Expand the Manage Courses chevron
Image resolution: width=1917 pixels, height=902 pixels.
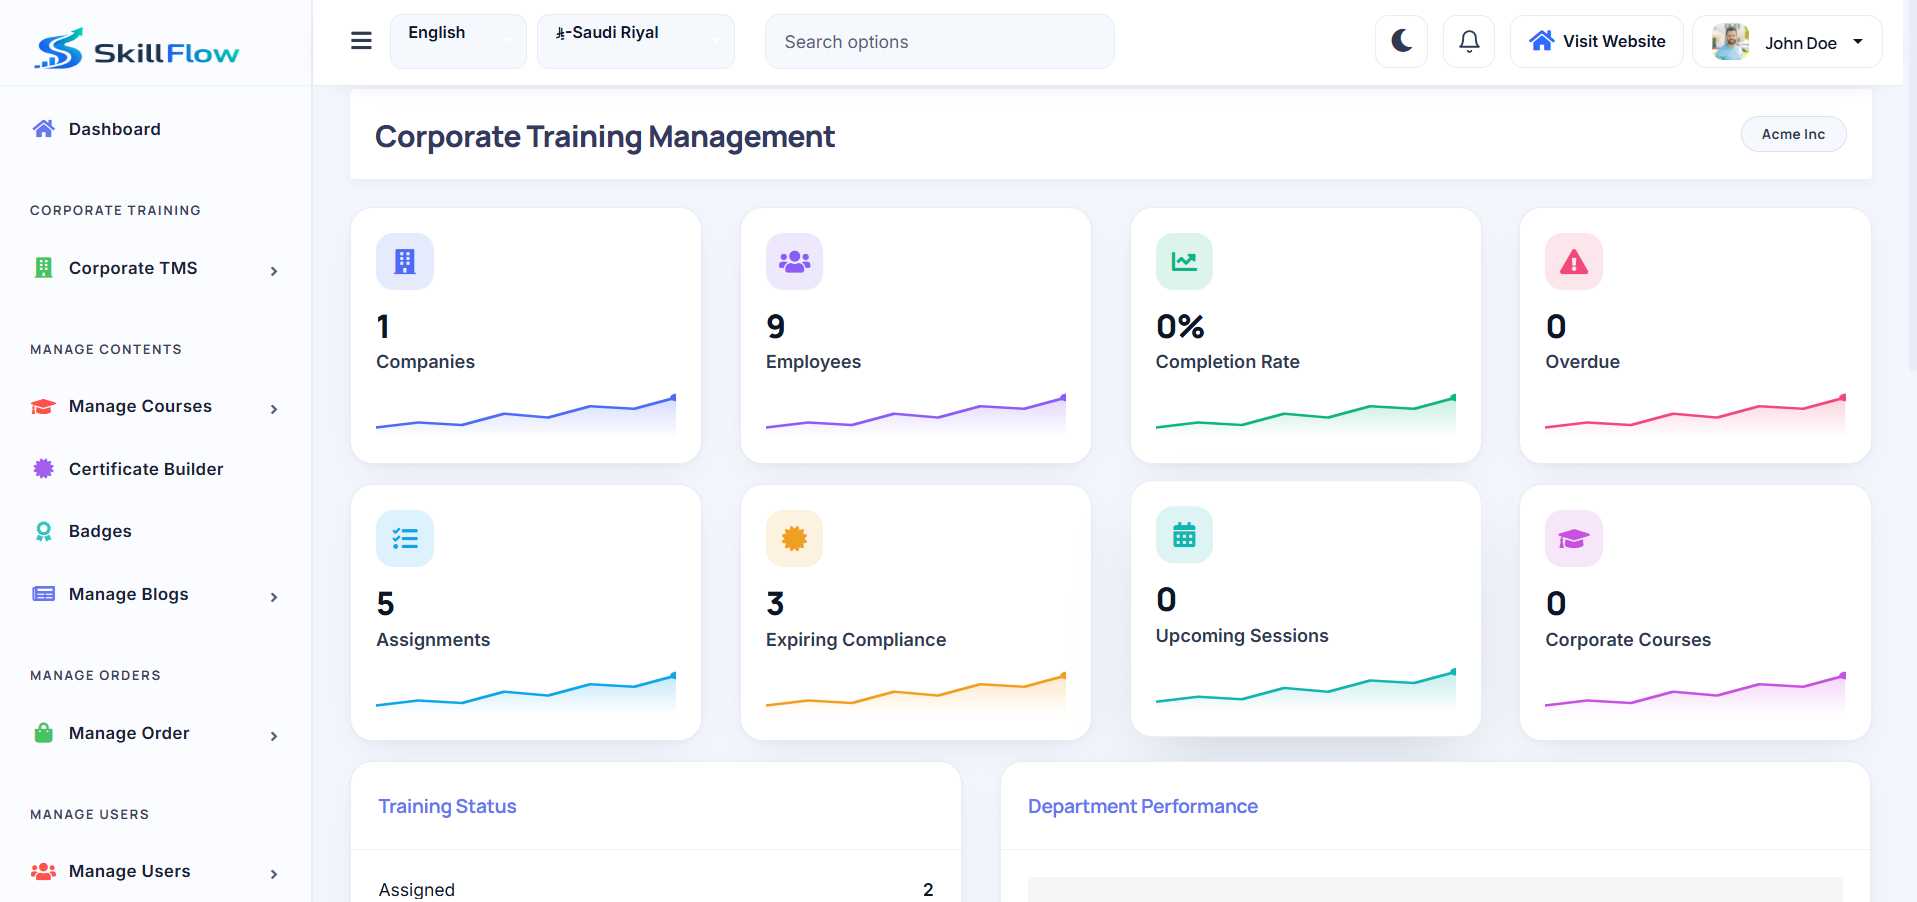274,409
